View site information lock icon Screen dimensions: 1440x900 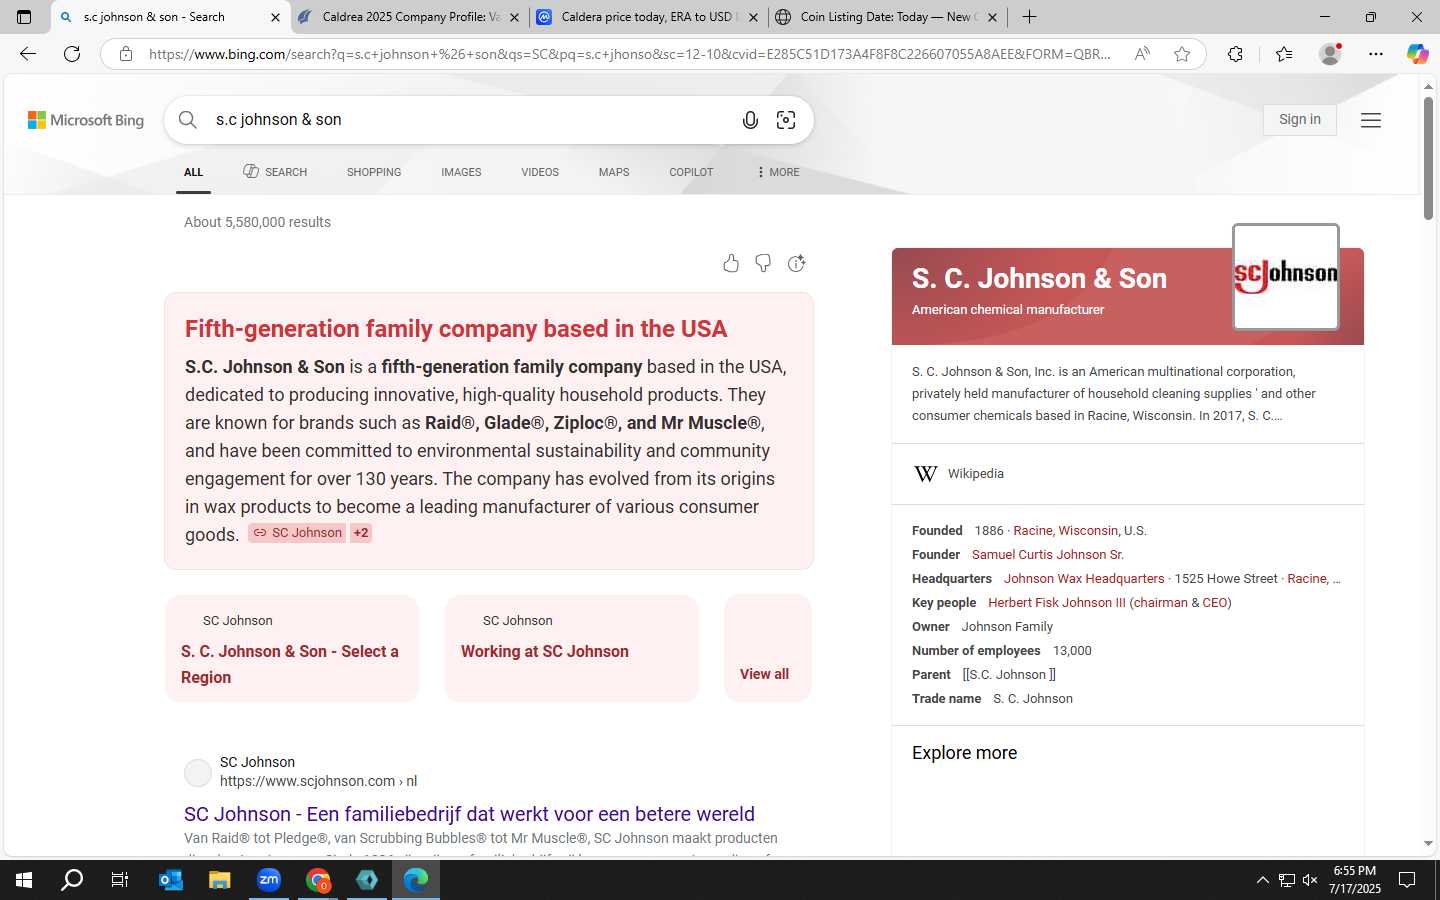[x=126, y=54]
